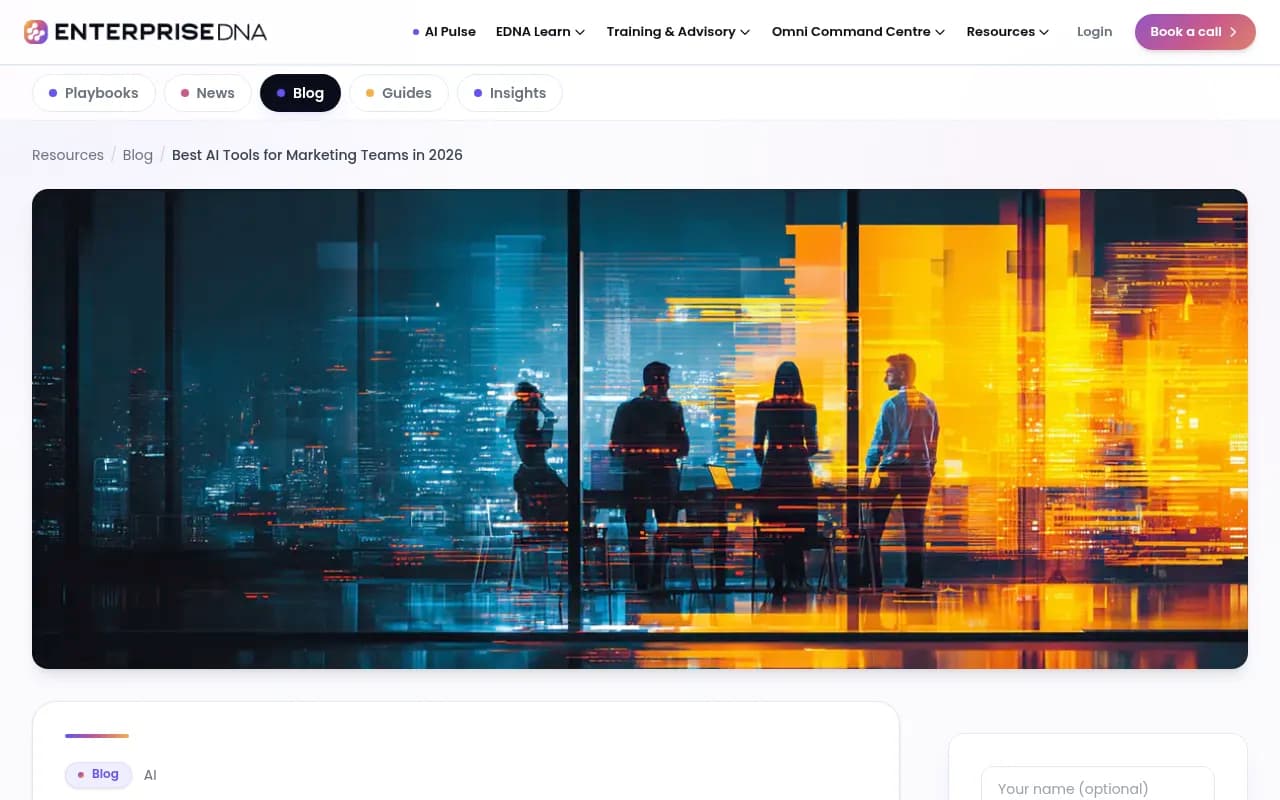The image size is (1280, 800).
Task: Focus the Your name (optional) field
Action: click(x=1098, y=788)
